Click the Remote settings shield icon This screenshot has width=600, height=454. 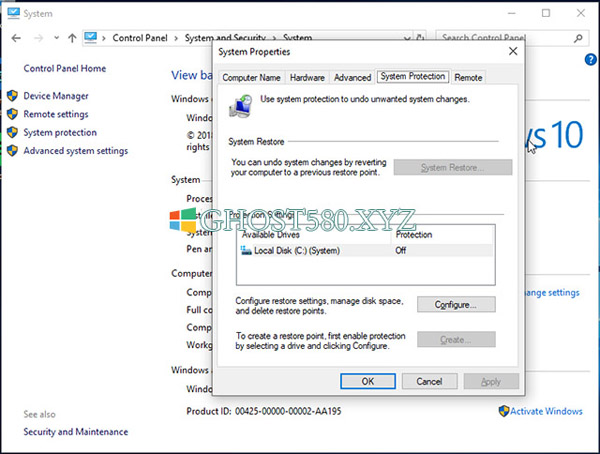(12, 114)
